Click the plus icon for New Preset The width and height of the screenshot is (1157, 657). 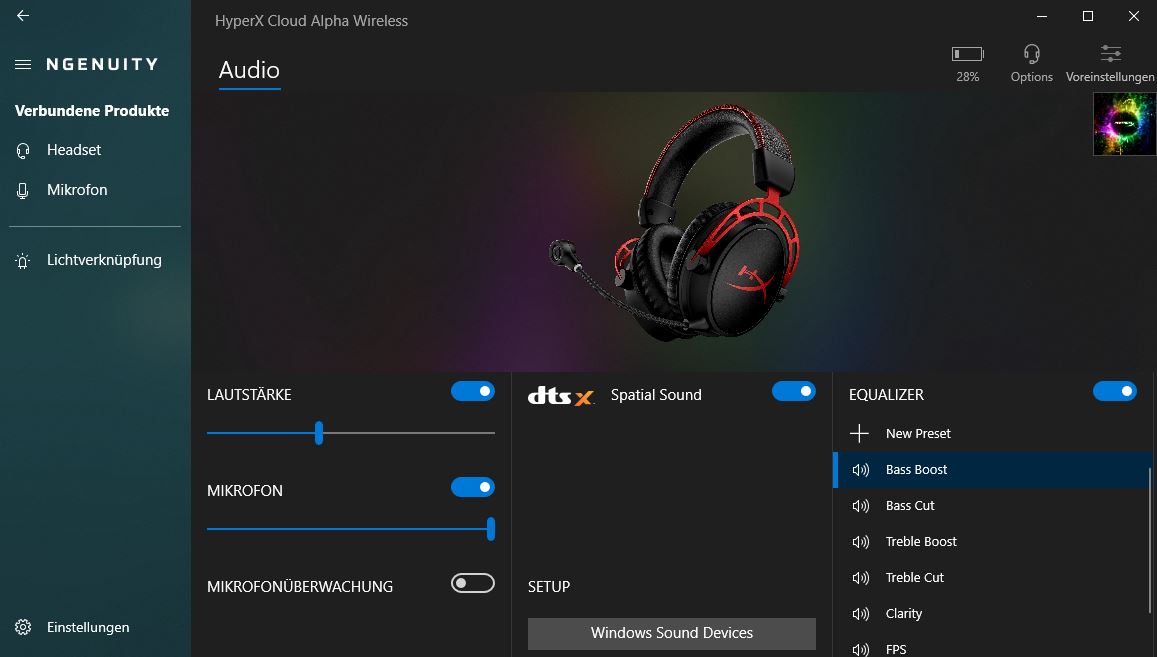click(859, 434)
